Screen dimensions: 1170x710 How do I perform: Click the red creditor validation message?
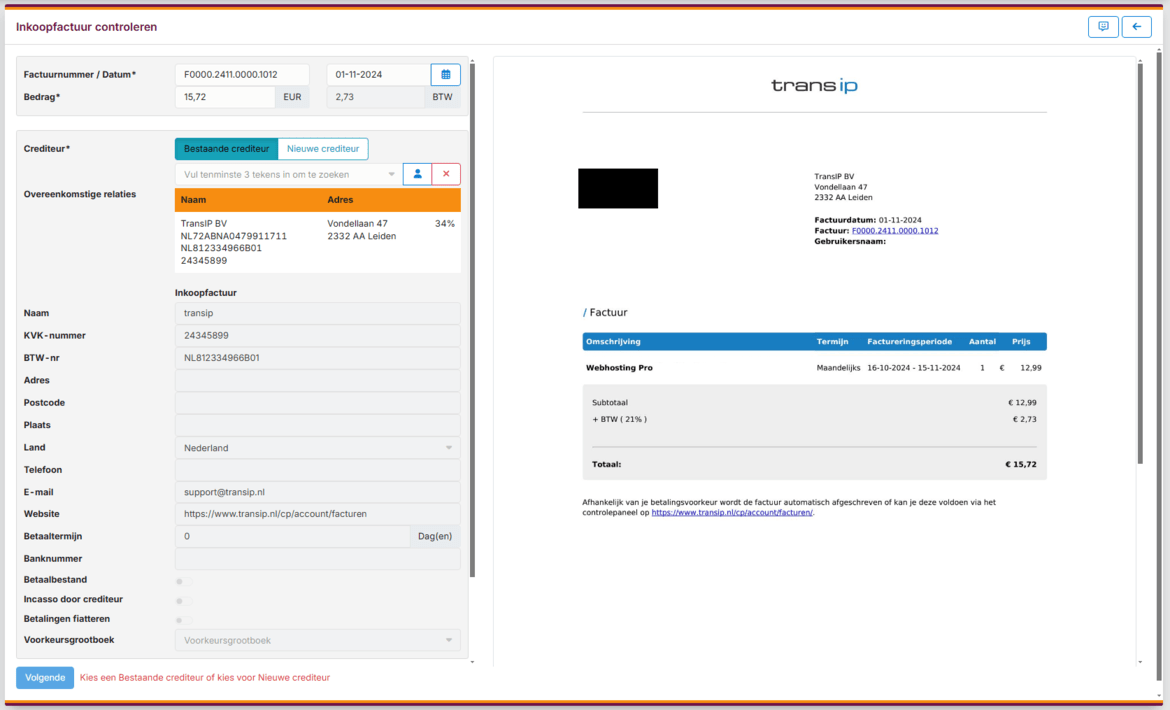tap(204, 678)
